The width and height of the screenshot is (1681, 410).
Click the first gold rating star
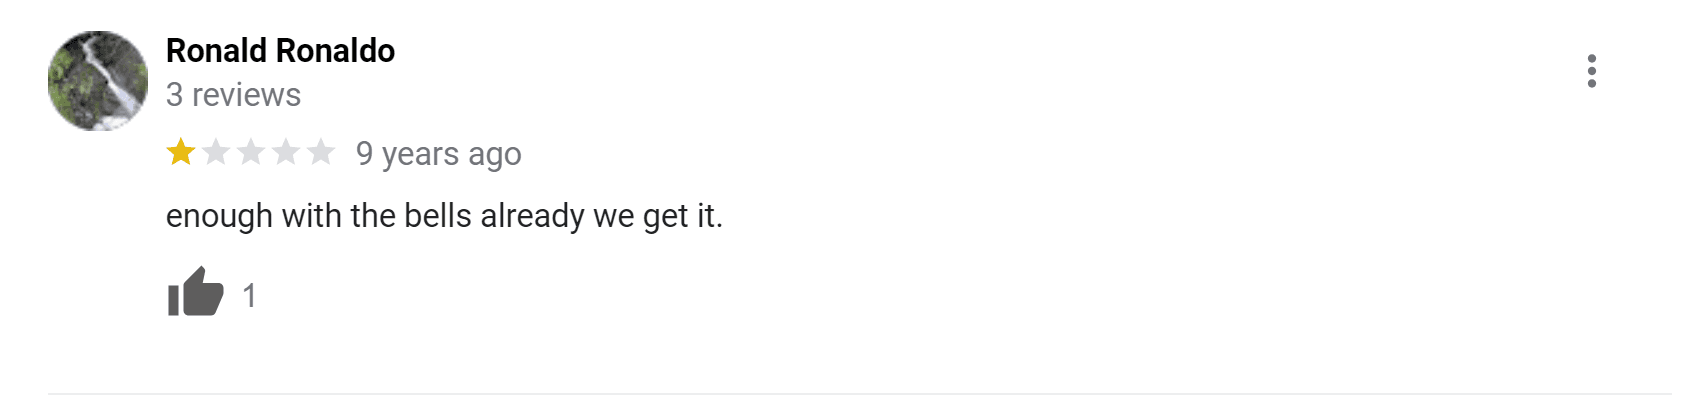pyautogui.click(x=181, y=153)
